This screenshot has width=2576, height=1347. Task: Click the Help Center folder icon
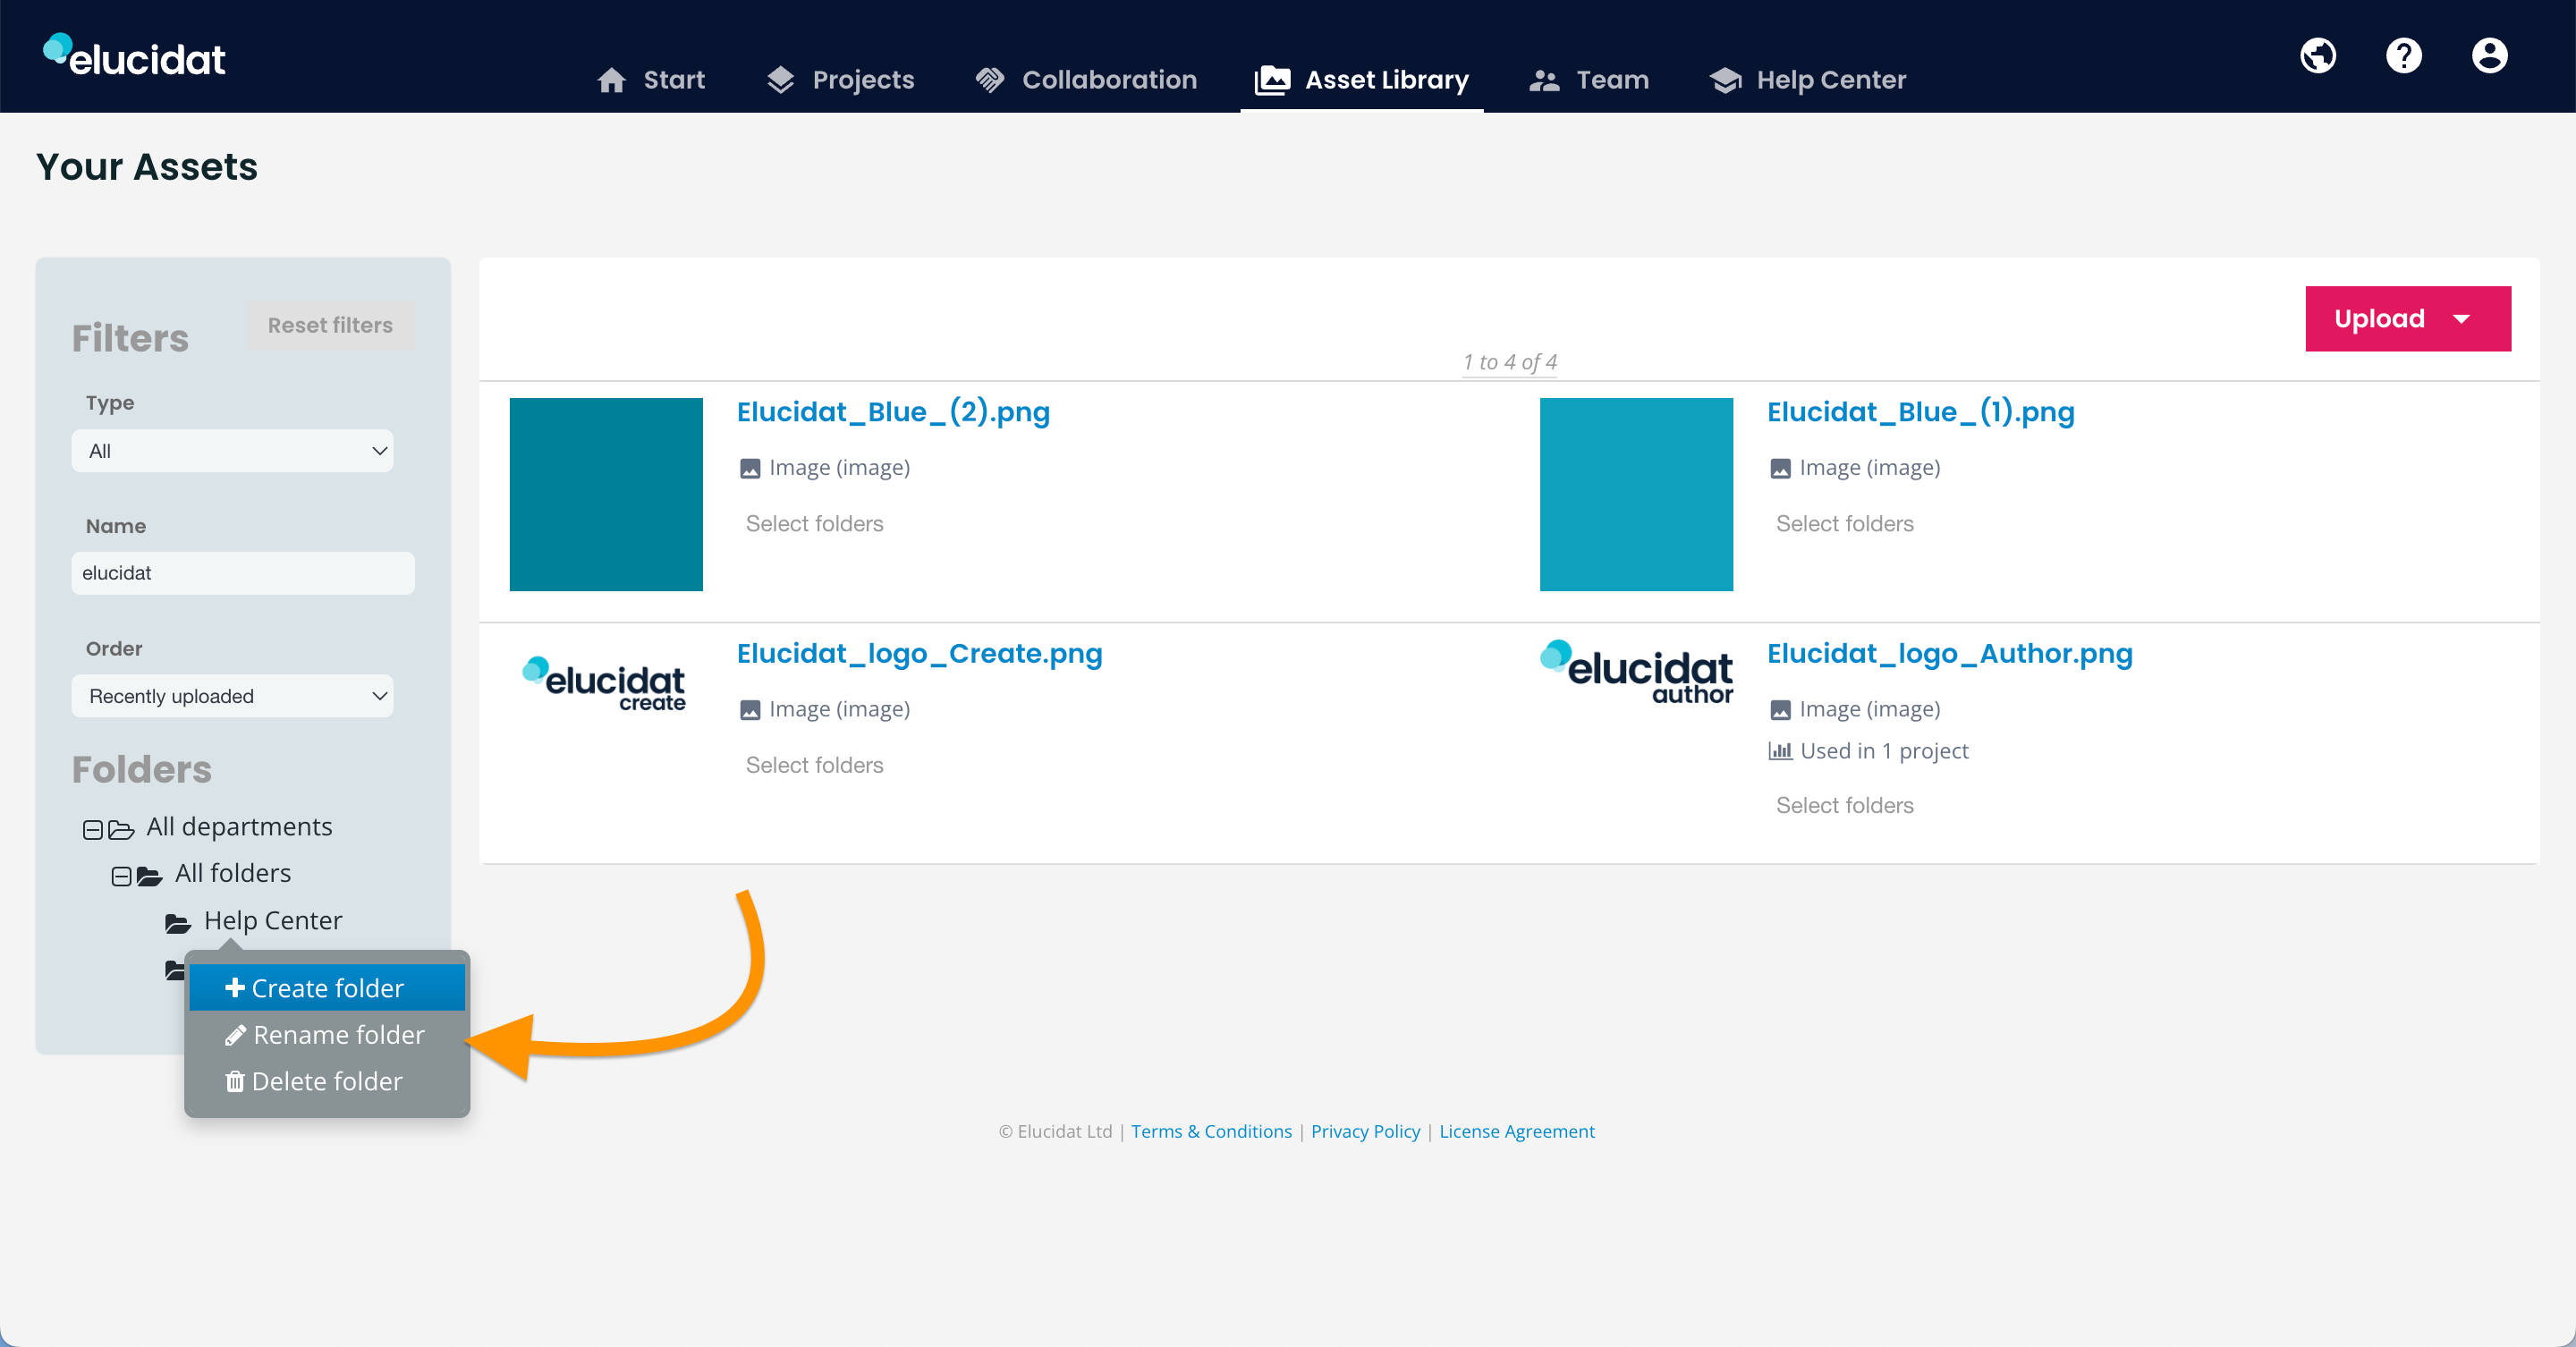178,923
